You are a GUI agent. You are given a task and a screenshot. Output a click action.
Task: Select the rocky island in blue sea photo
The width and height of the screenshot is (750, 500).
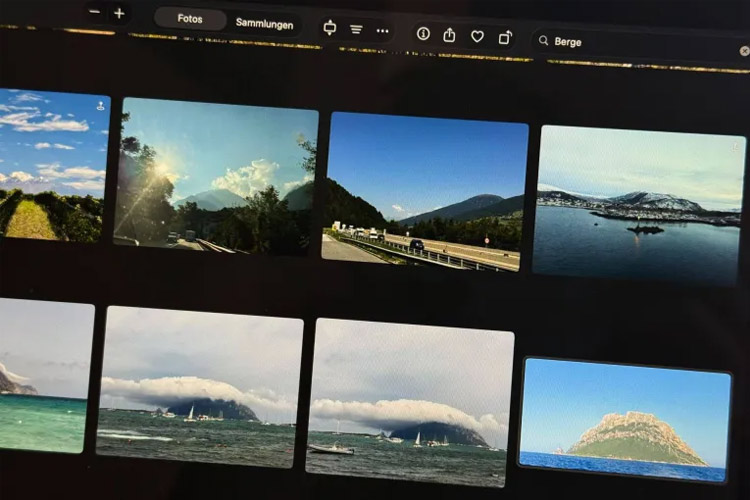coord(625,420)
